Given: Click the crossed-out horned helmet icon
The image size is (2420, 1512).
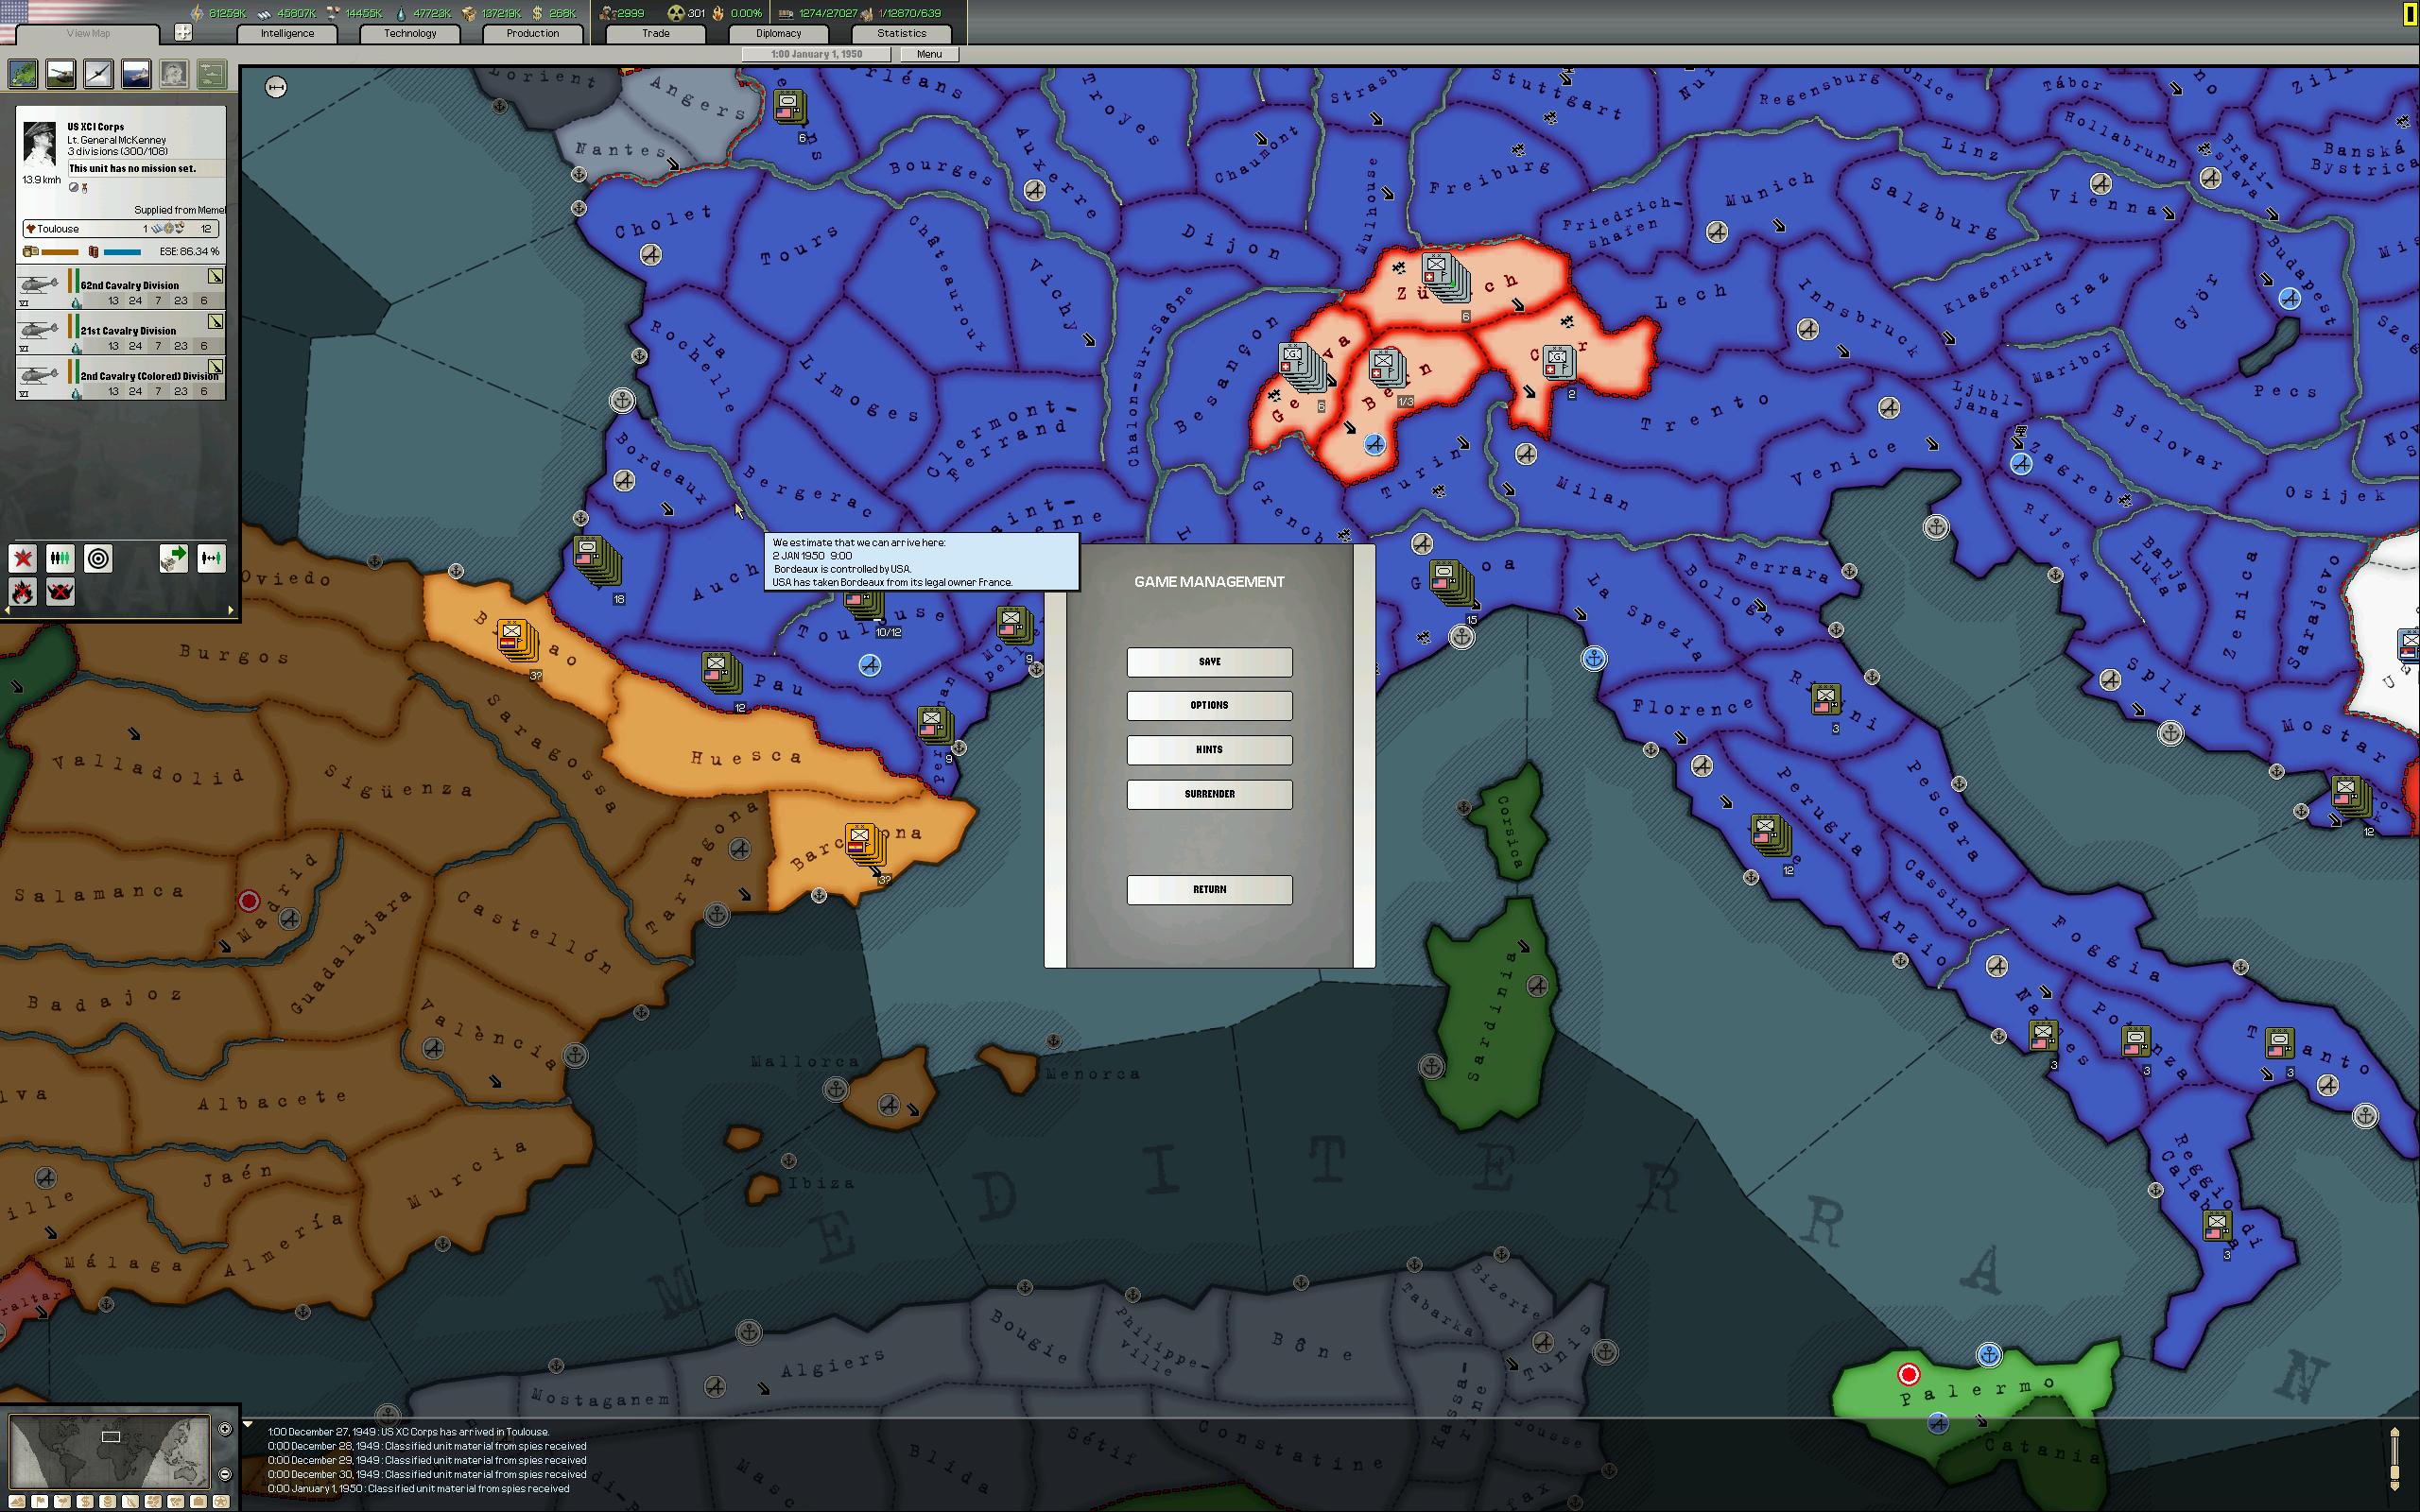Looking at the screenshot, I should pyautogui.click(x=60, y=592).
